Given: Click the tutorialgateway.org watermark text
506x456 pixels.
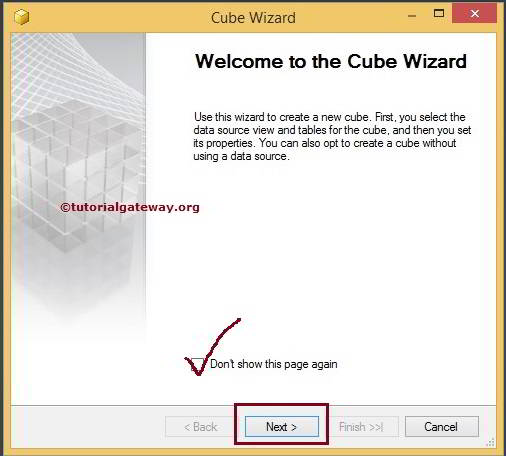Looking at the screenshot, I should [130, 207].
